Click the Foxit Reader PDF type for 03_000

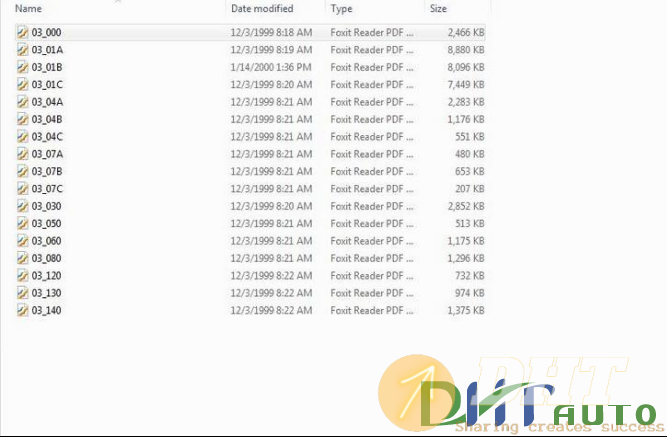click(x=372, y=32)
